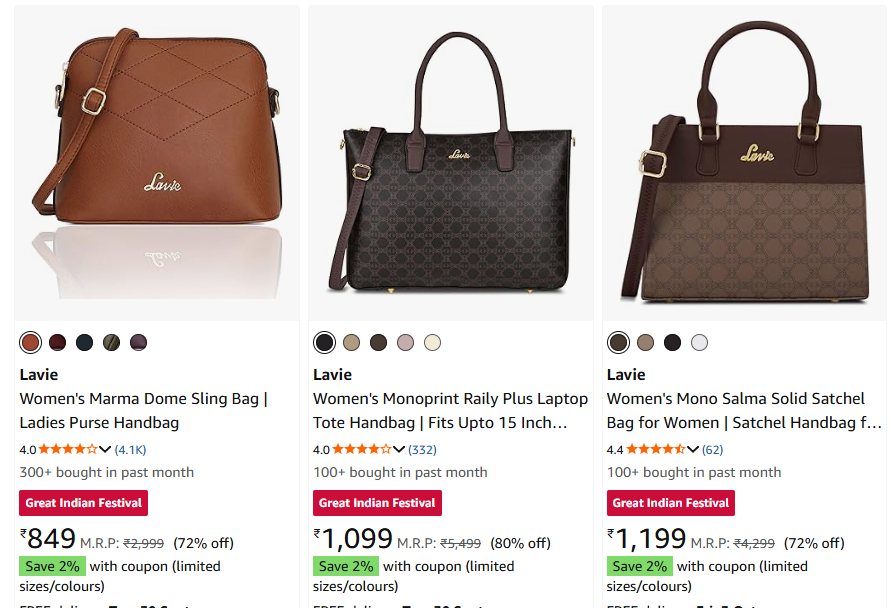The width and height of the screenshot is (891, 608).
Task: Choose maroon color swatch for Marma Dome Sling Bag
Action: point(57,343)
